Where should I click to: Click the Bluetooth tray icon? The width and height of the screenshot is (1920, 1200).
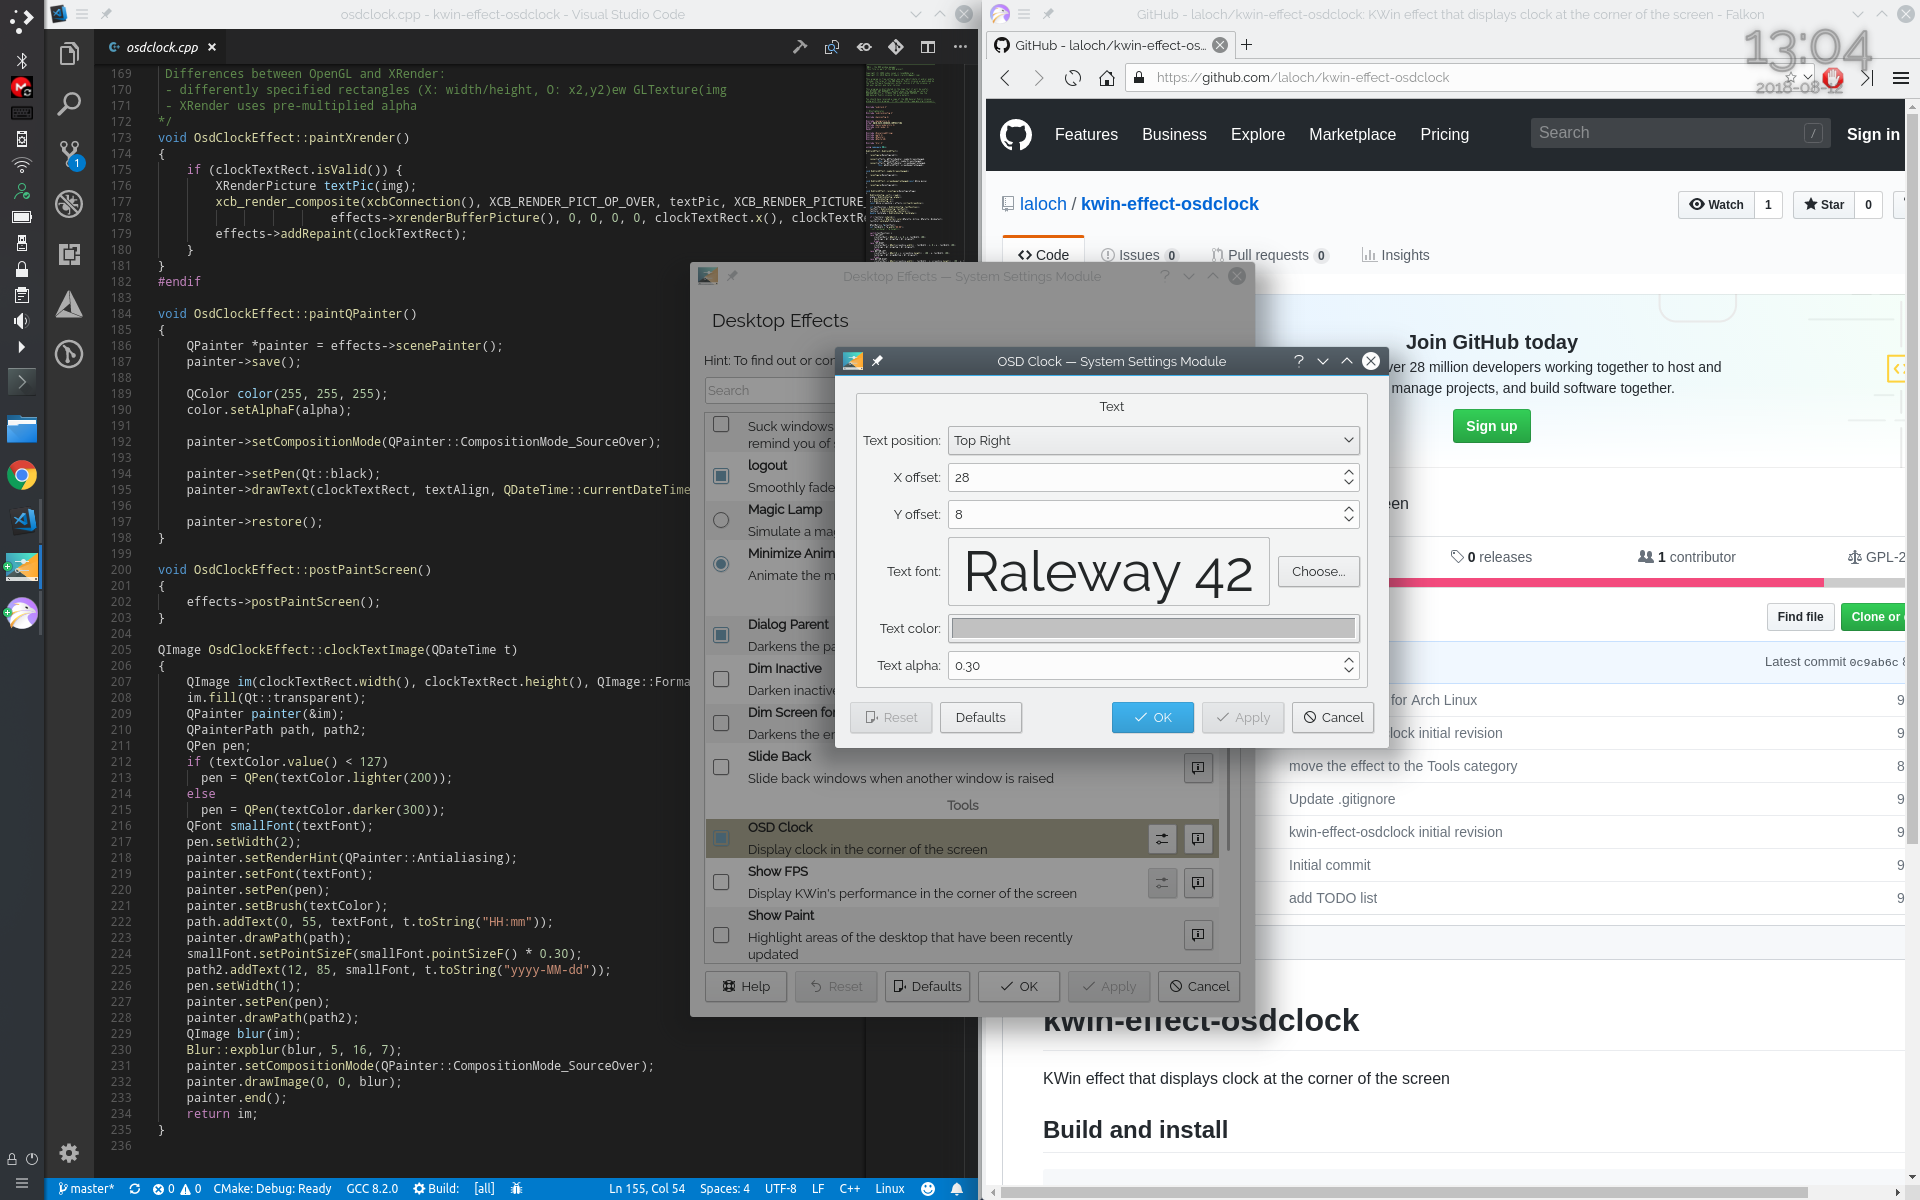point(22,61)
